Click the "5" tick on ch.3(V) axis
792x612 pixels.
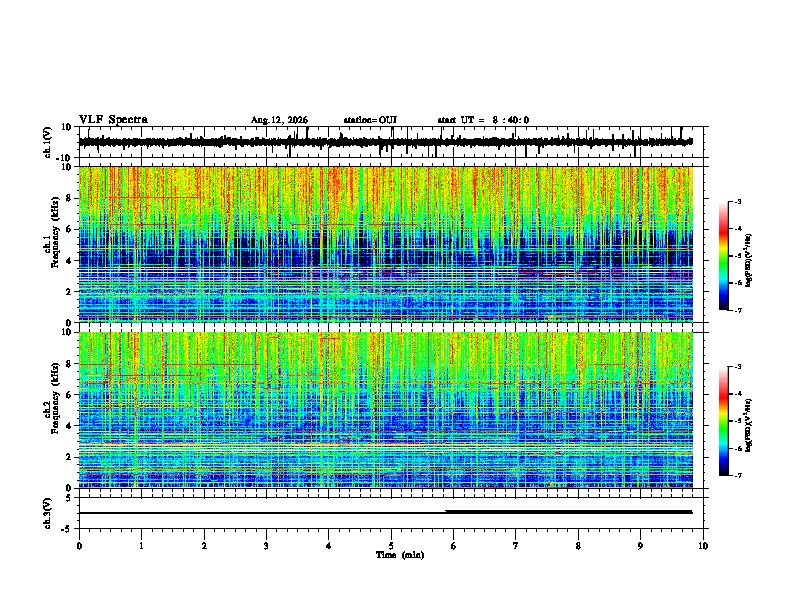(x=69, y=498)
